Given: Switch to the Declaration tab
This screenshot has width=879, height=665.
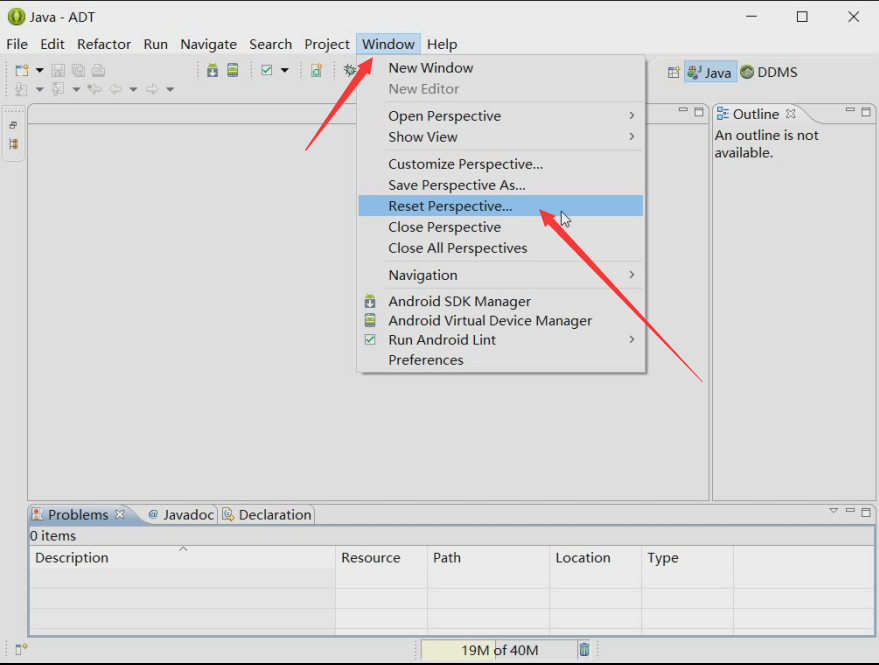Looking at the screenshot, I should coord(267,514).
